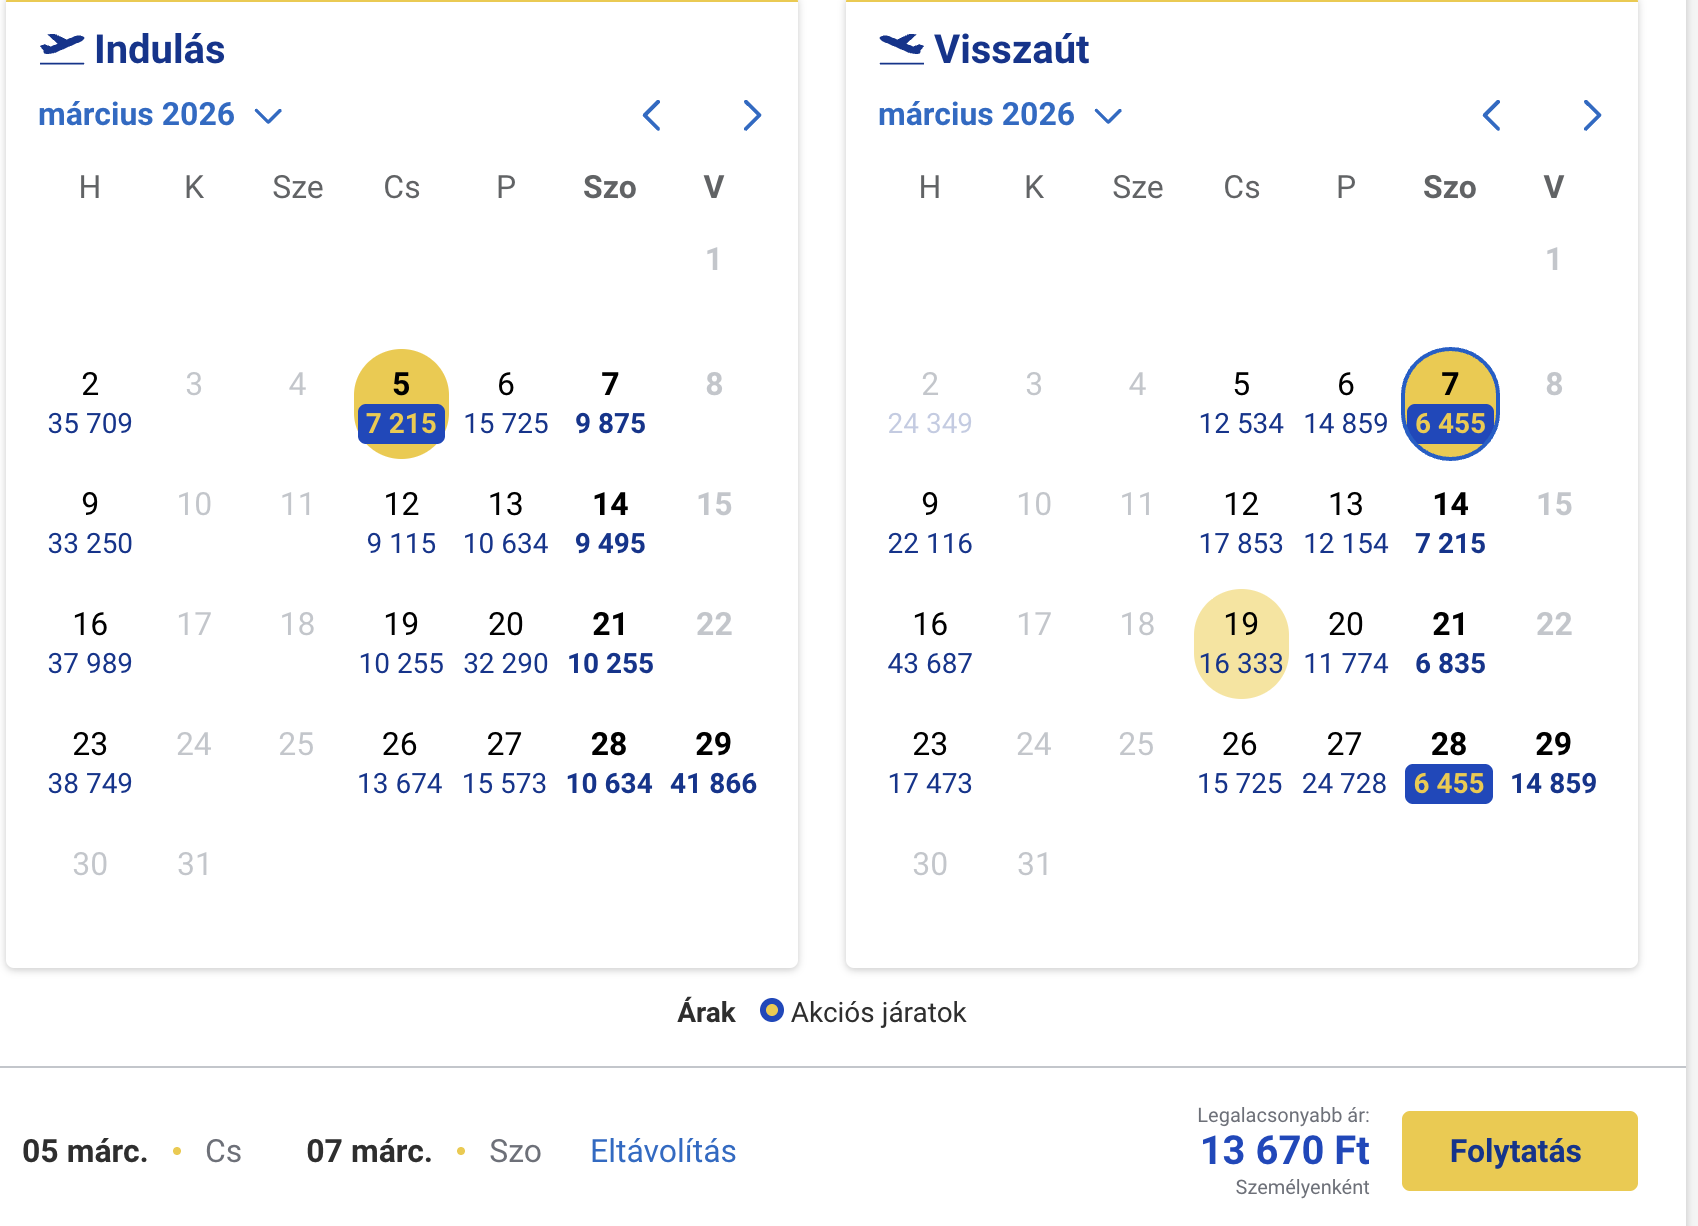Advance the departure calendar to April
This screenshot has height=1226, width=1698.
click(x=752, y=115)
